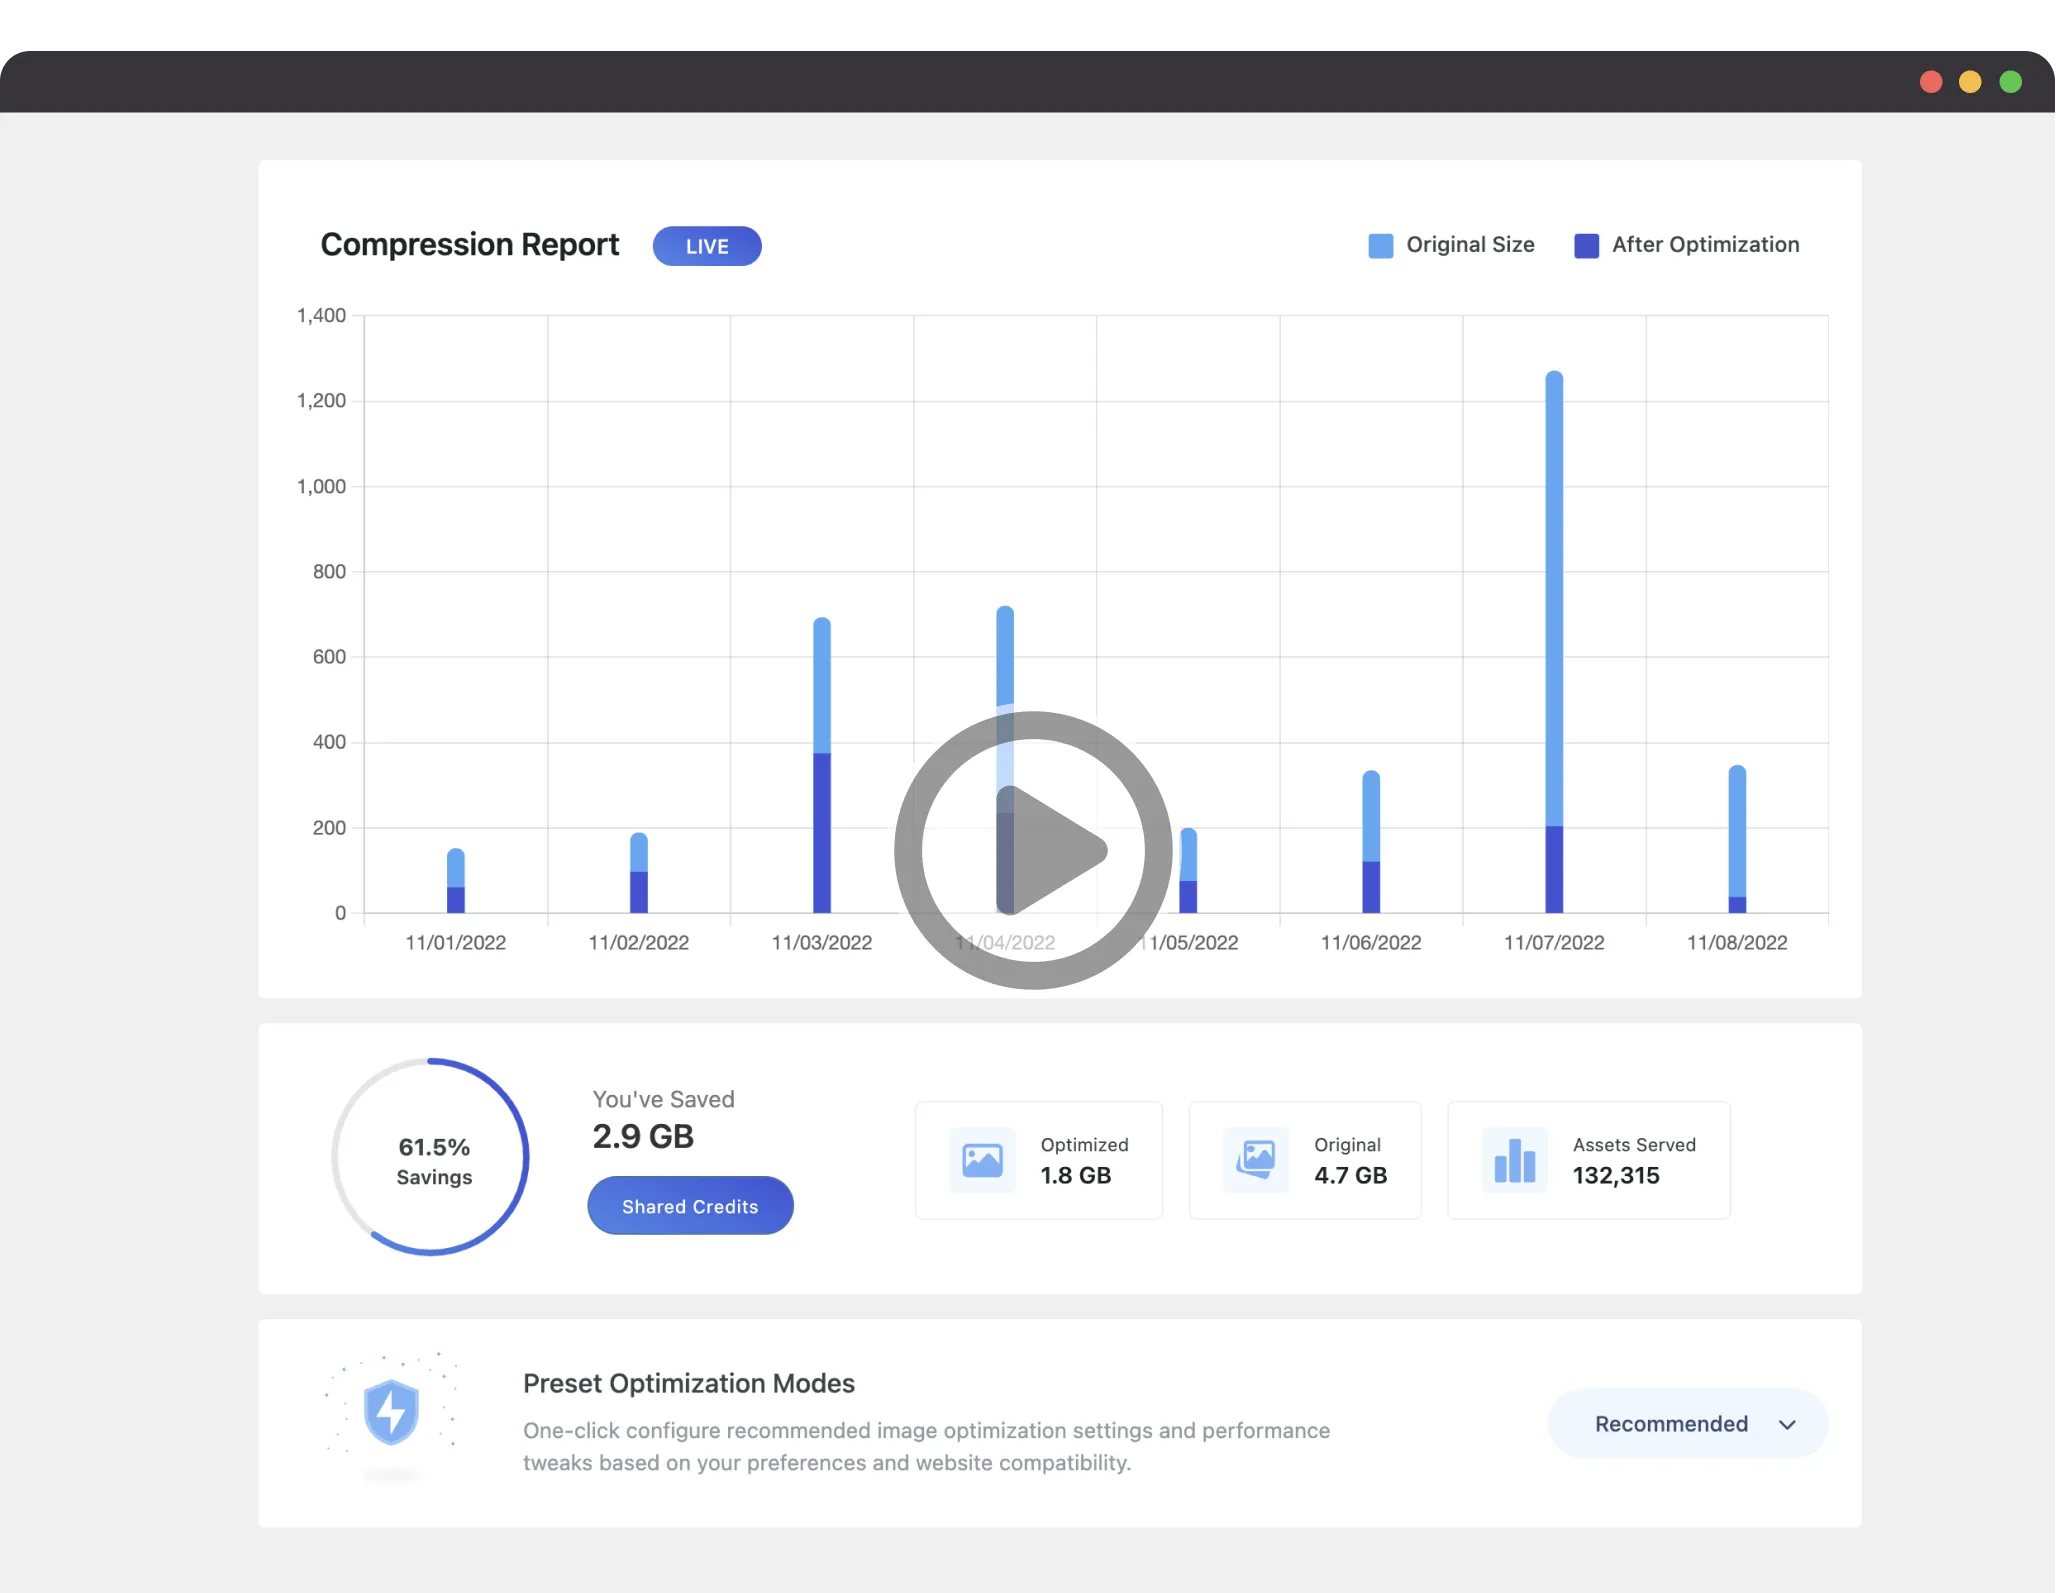
Task: Click the yellow window dot
Action: 1970,82
